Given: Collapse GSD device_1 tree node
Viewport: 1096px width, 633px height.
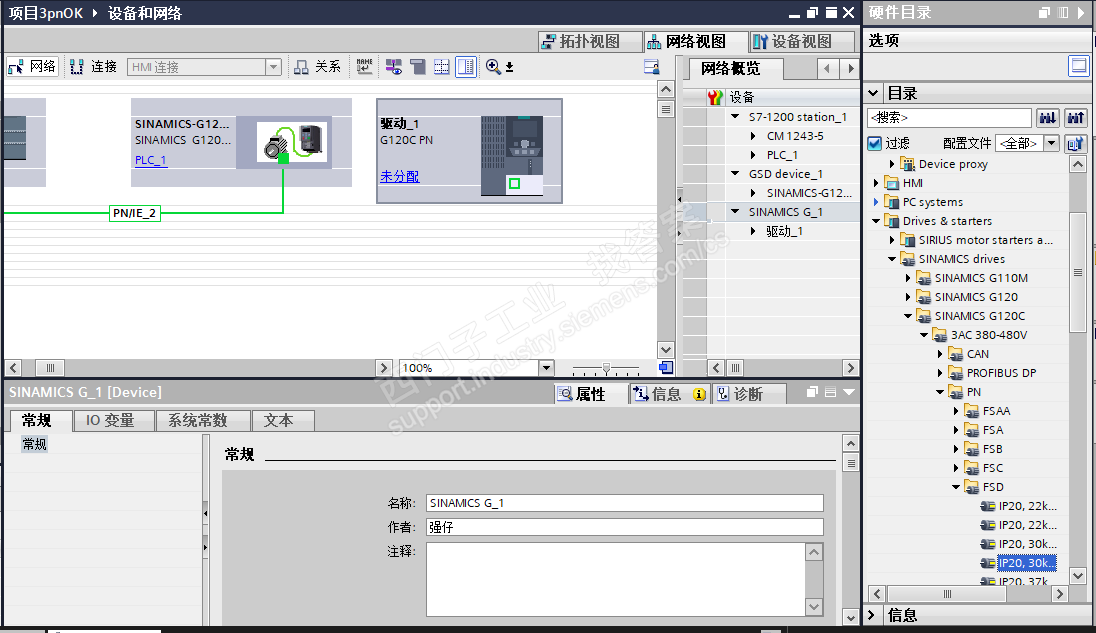Looking at the screenshot, I should click(x=735, y=173).
